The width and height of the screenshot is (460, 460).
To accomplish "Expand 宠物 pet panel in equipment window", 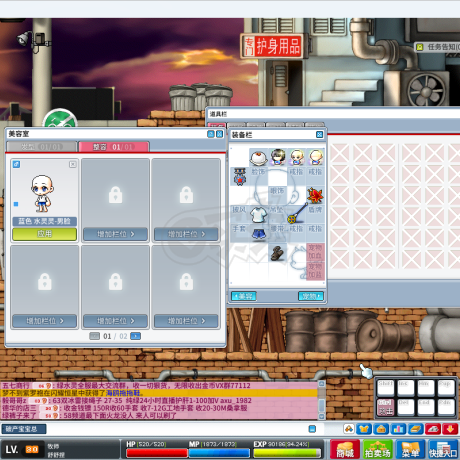I will [x=311, y=296].
